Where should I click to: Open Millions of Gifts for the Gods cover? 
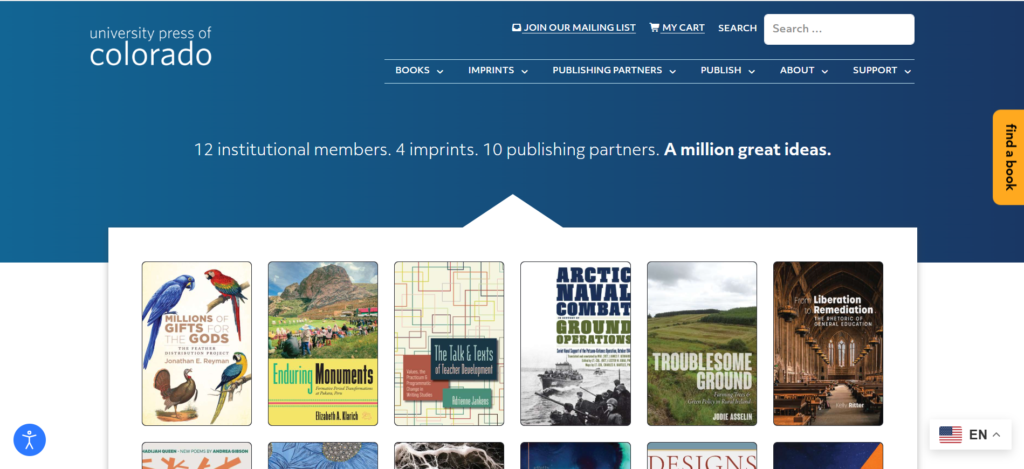click(197, 343)
